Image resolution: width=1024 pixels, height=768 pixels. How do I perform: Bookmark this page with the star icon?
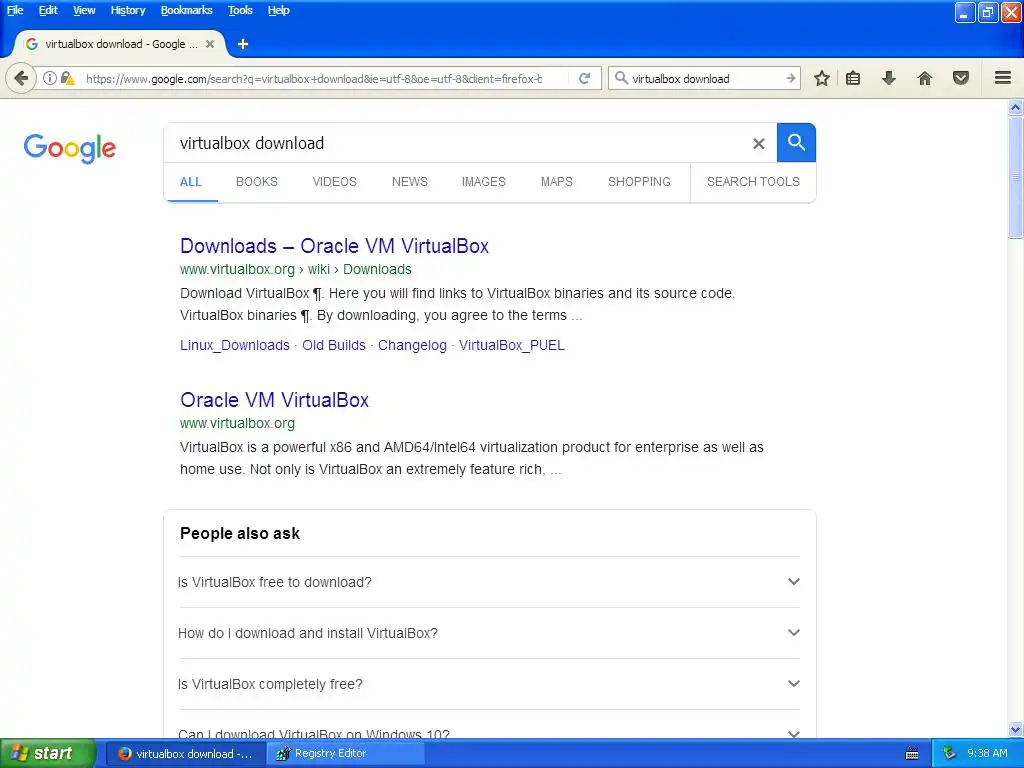822,78
